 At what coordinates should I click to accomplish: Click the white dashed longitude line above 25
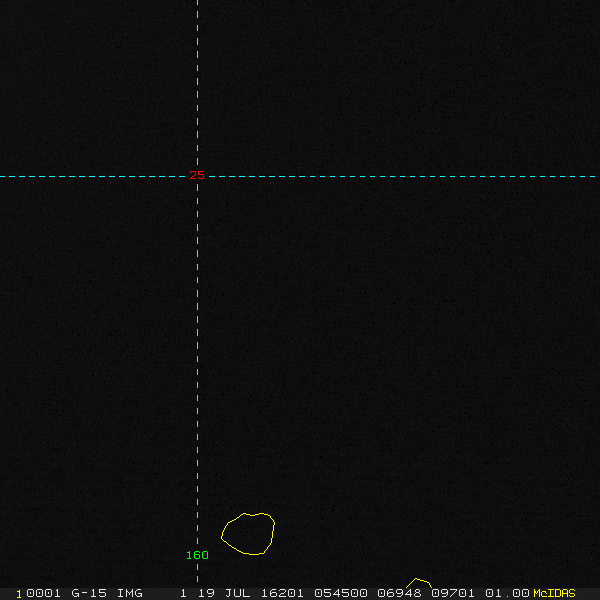coord(197,80)
